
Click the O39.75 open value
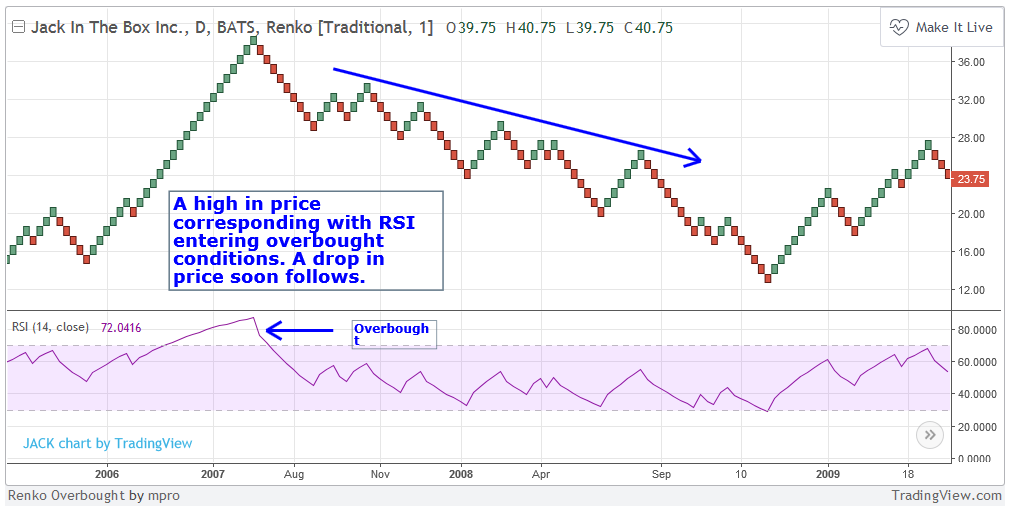tap(471, 28)
